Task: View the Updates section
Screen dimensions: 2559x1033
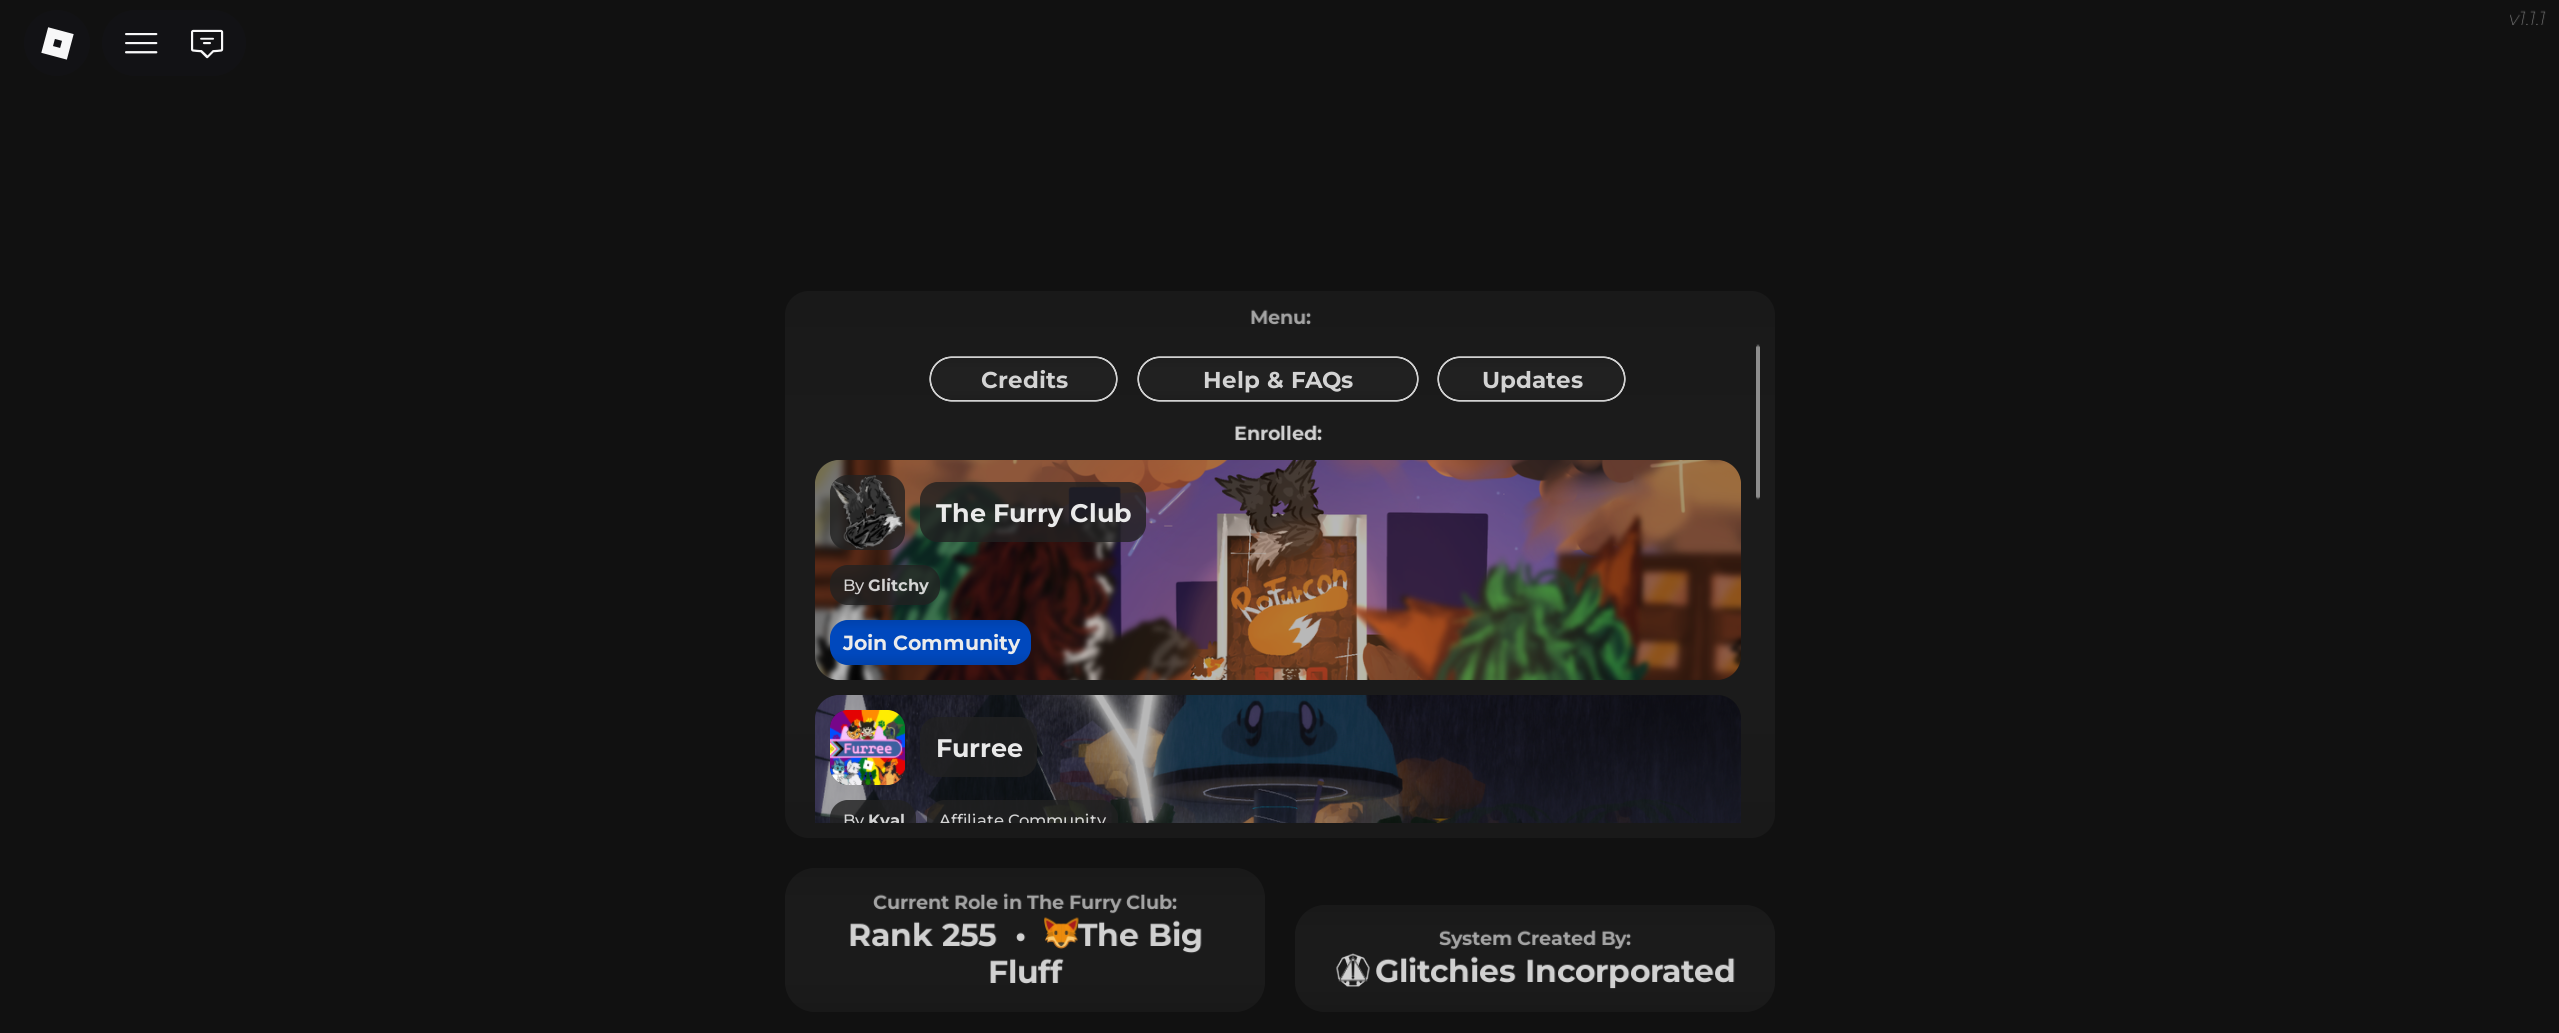Action: (1531, 379)
